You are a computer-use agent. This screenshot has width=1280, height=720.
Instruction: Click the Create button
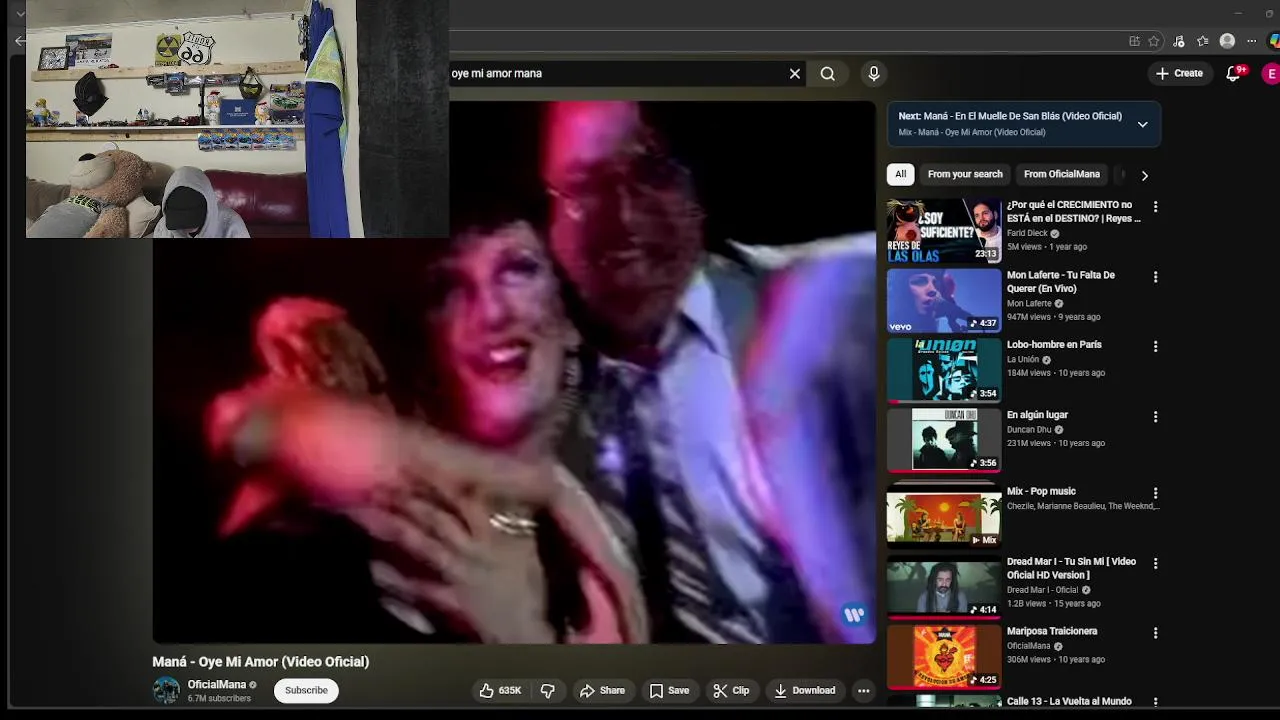1179,73
